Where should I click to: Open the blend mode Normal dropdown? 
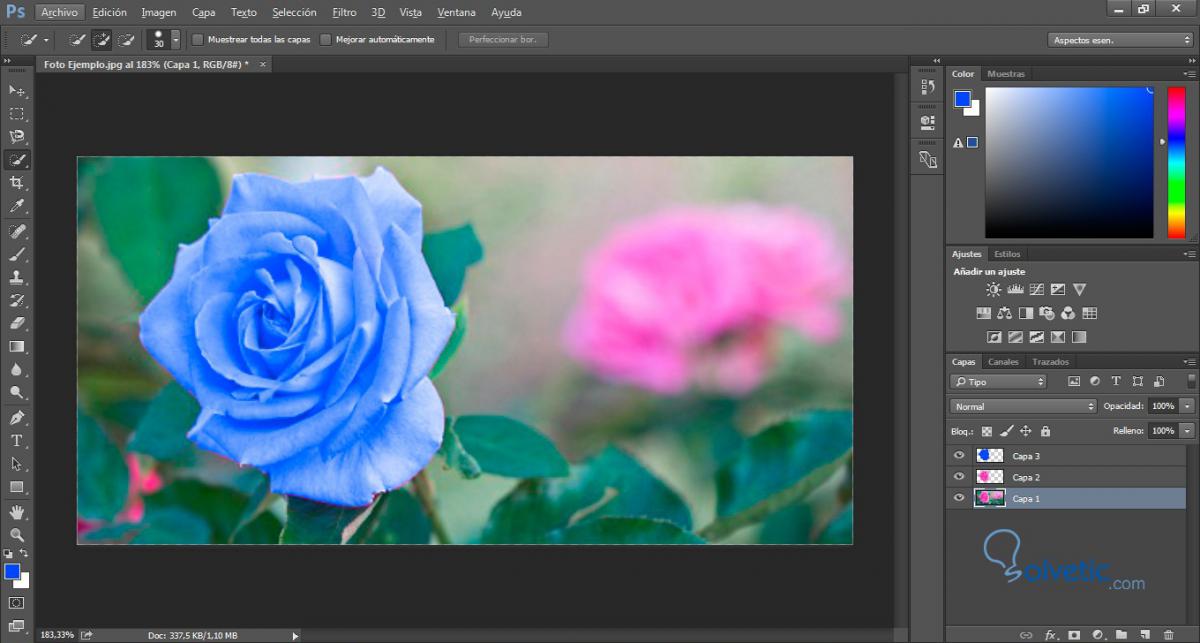1022,407
